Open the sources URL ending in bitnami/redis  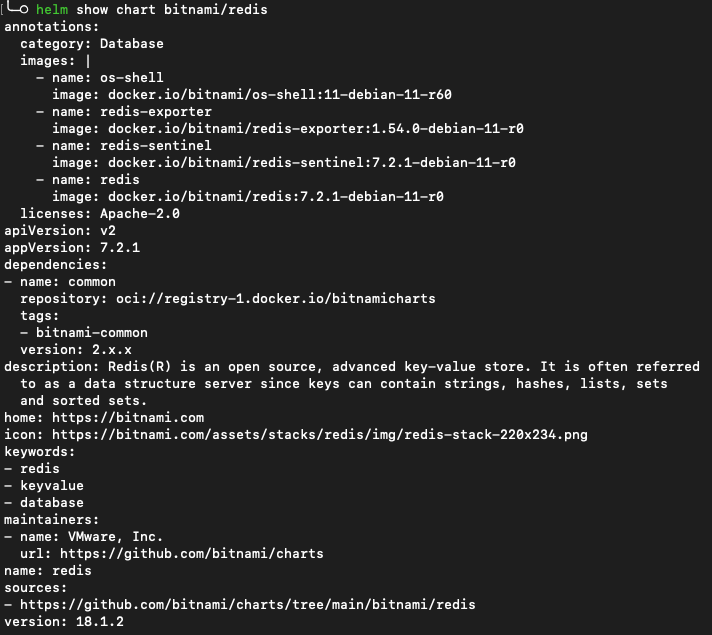point(247,605)
